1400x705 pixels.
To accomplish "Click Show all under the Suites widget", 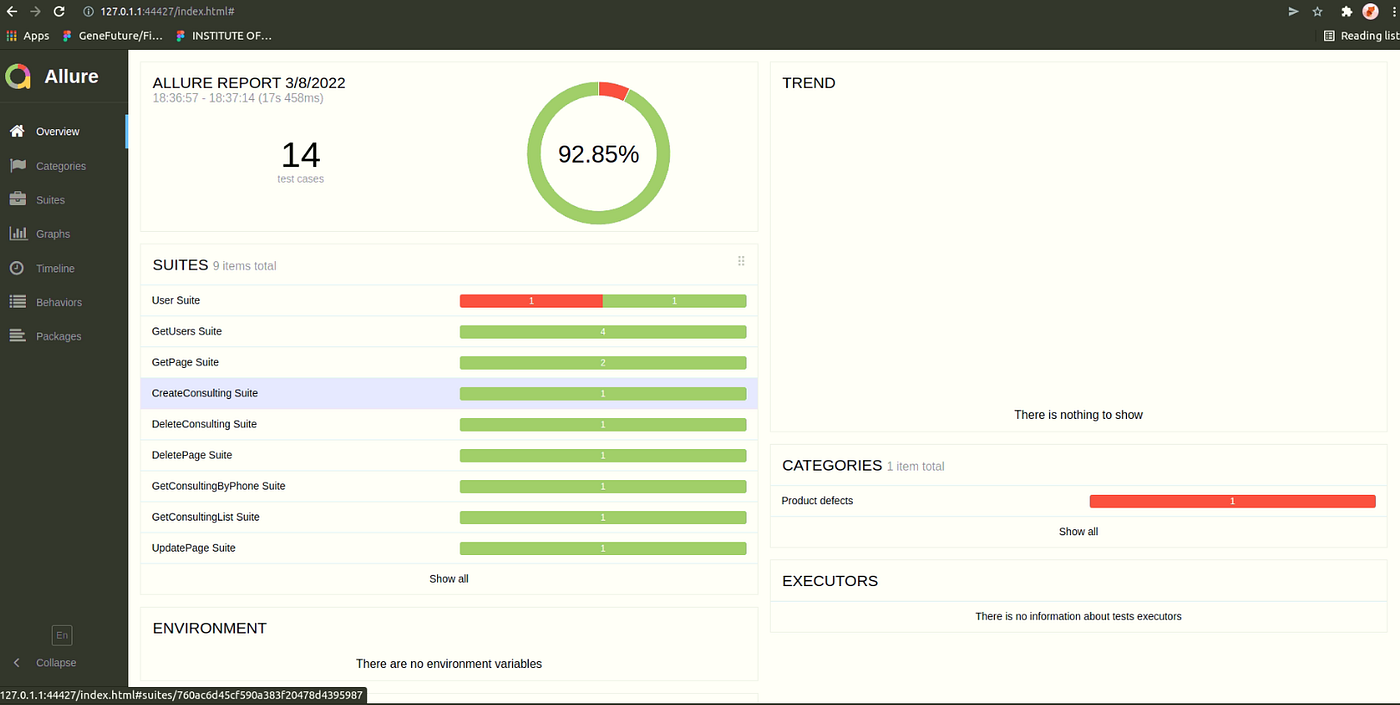I will [448, 578].
